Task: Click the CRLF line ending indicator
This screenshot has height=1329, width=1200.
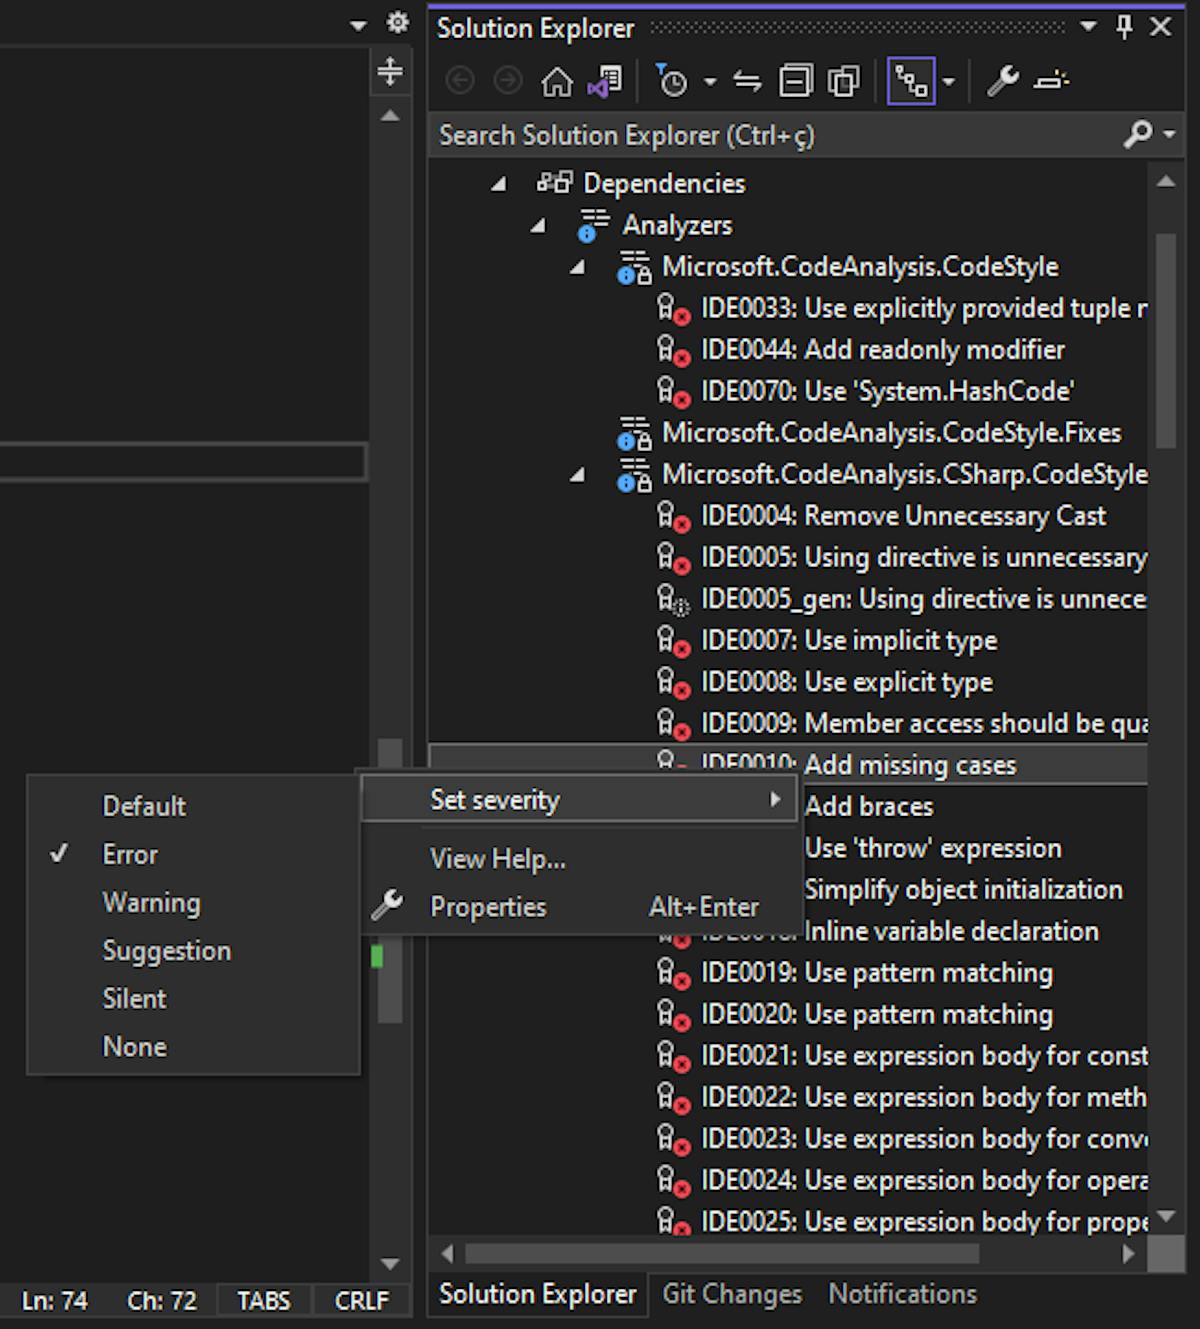Action: pos(361,1301)
